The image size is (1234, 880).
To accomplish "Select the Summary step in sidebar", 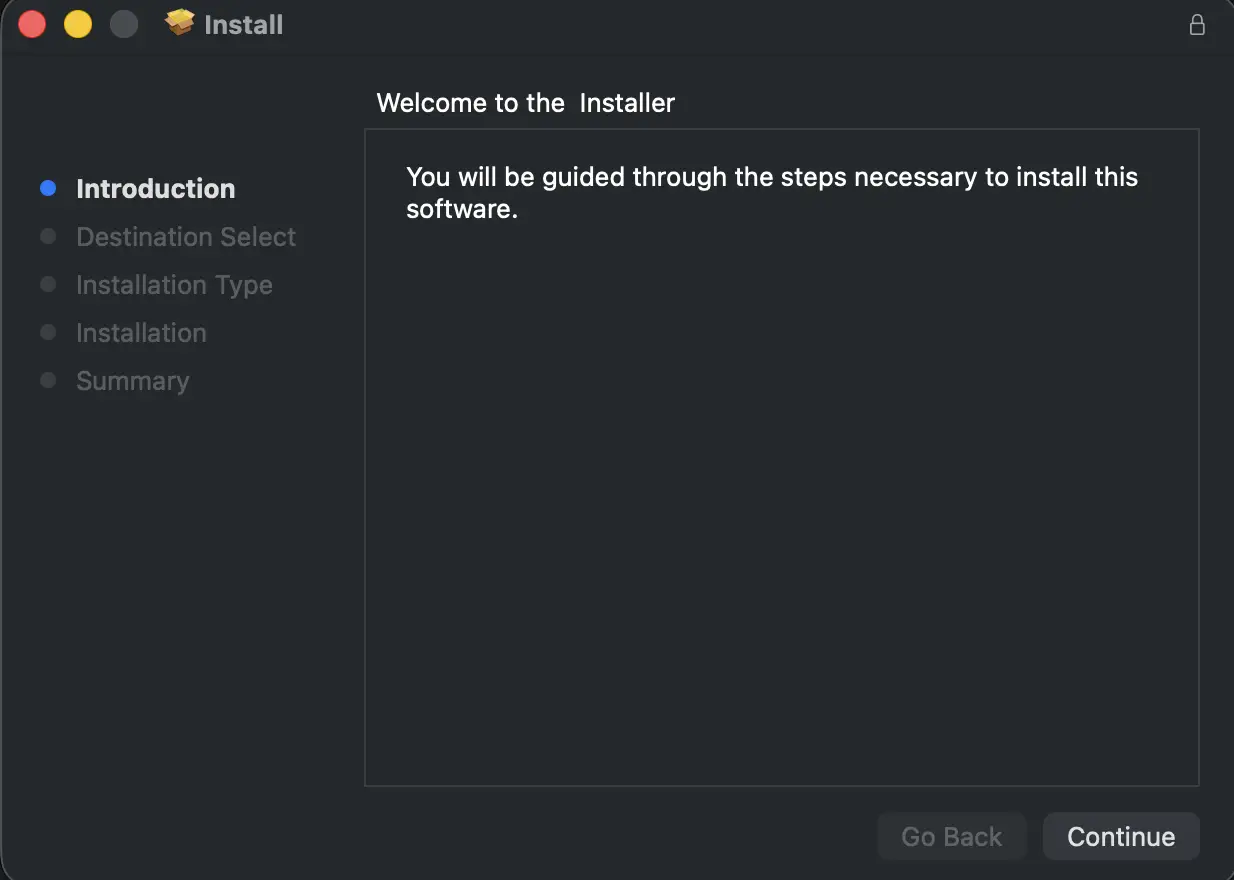I will (132, 380).
